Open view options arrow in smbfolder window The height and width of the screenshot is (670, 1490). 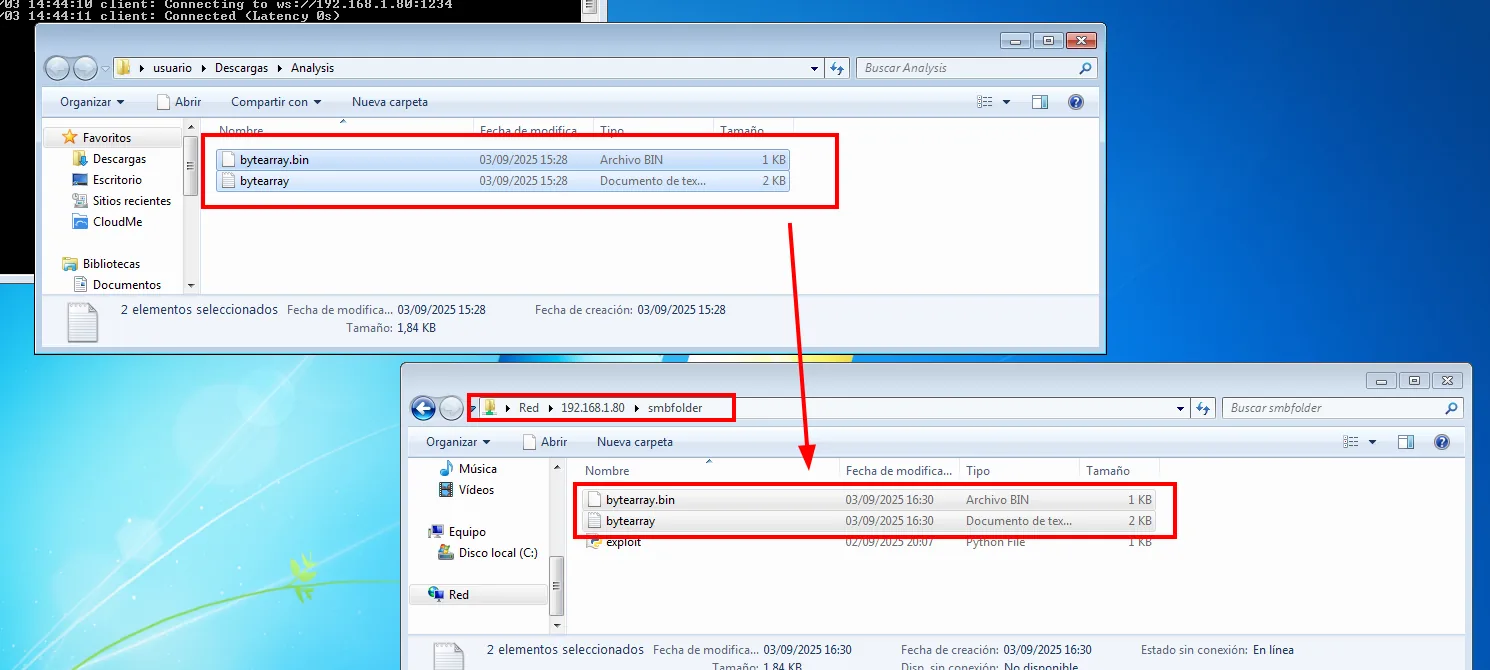1372,442
